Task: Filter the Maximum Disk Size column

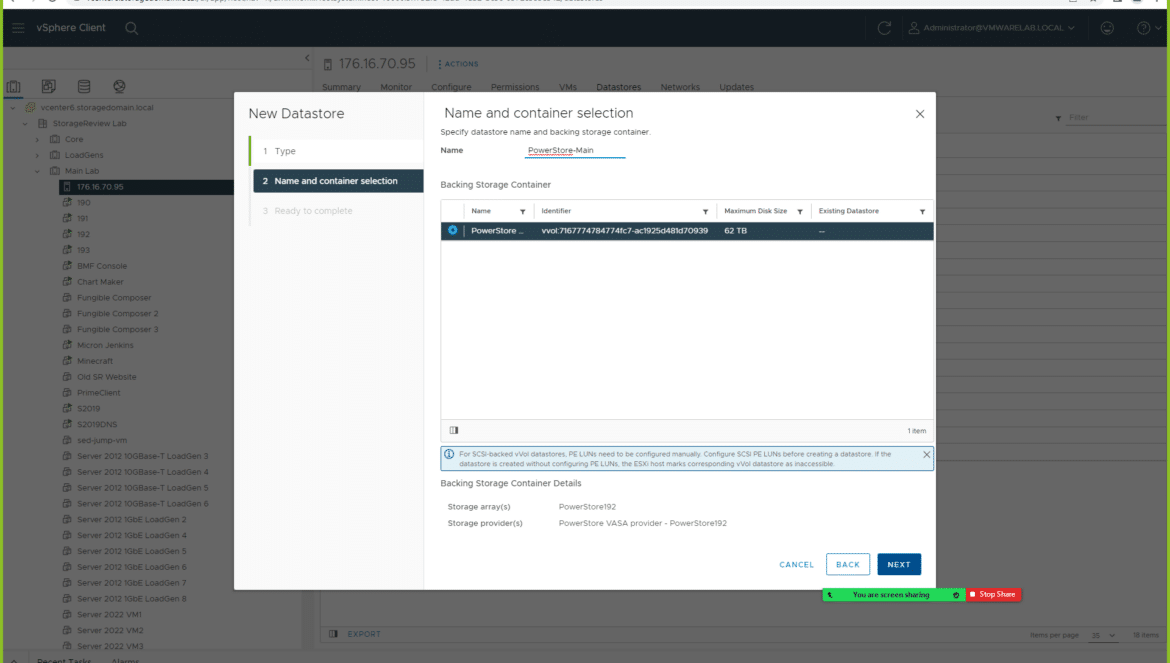Action: 800,212
